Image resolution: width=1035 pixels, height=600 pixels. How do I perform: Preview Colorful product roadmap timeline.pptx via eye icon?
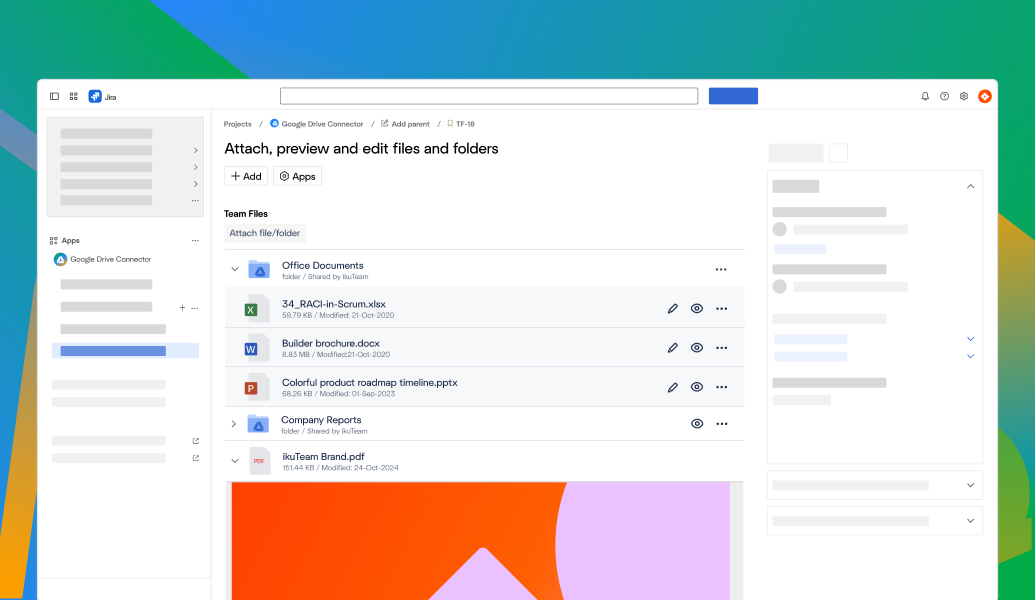[x=697, y=387]
